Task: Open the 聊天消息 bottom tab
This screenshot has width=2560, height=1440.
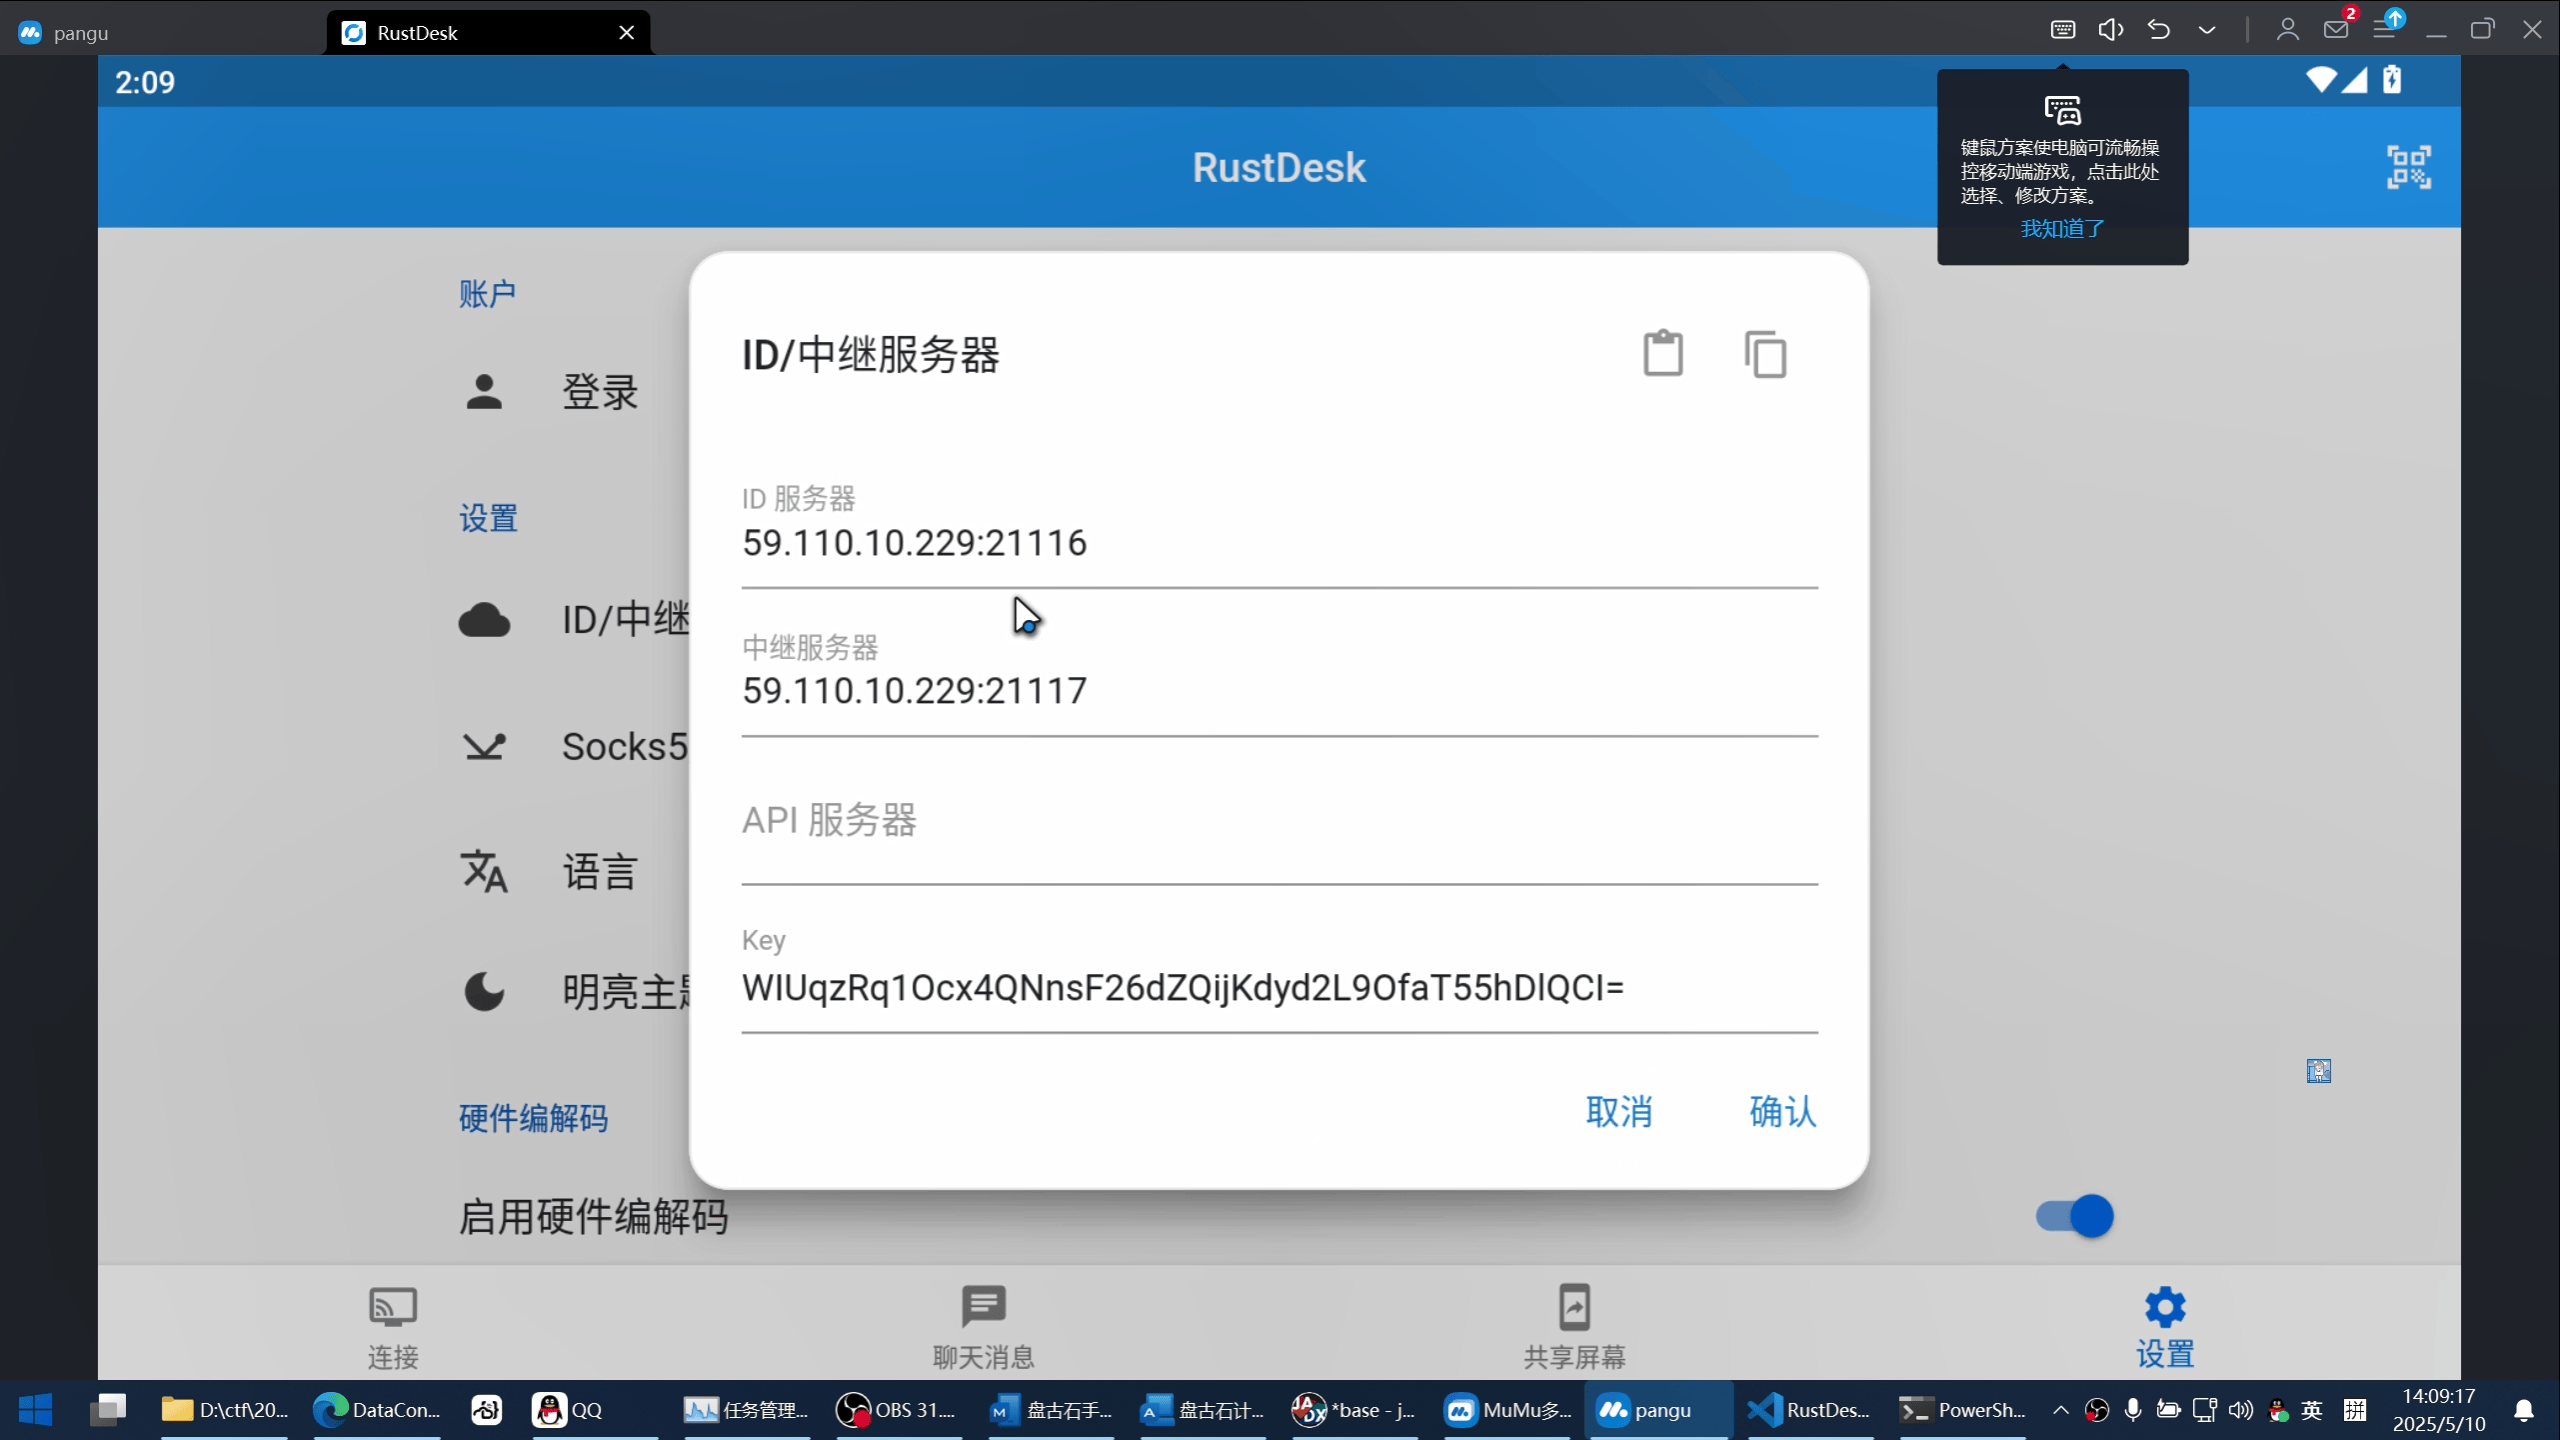Action: (983, 1326)
